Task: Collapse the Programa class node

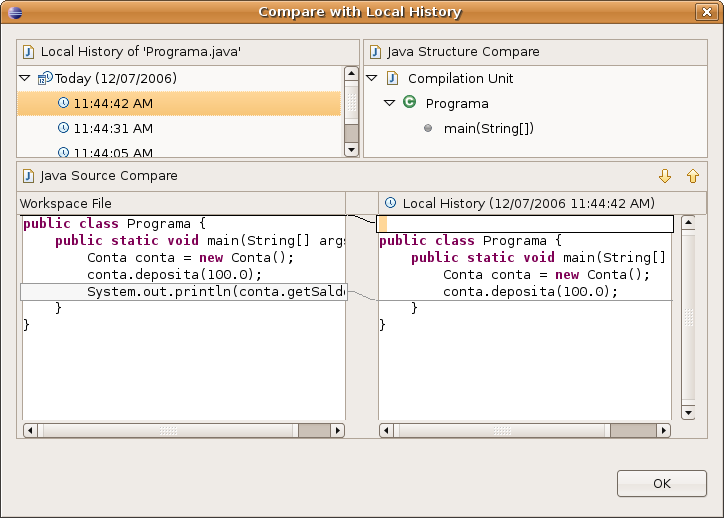Action: point(390,103)
